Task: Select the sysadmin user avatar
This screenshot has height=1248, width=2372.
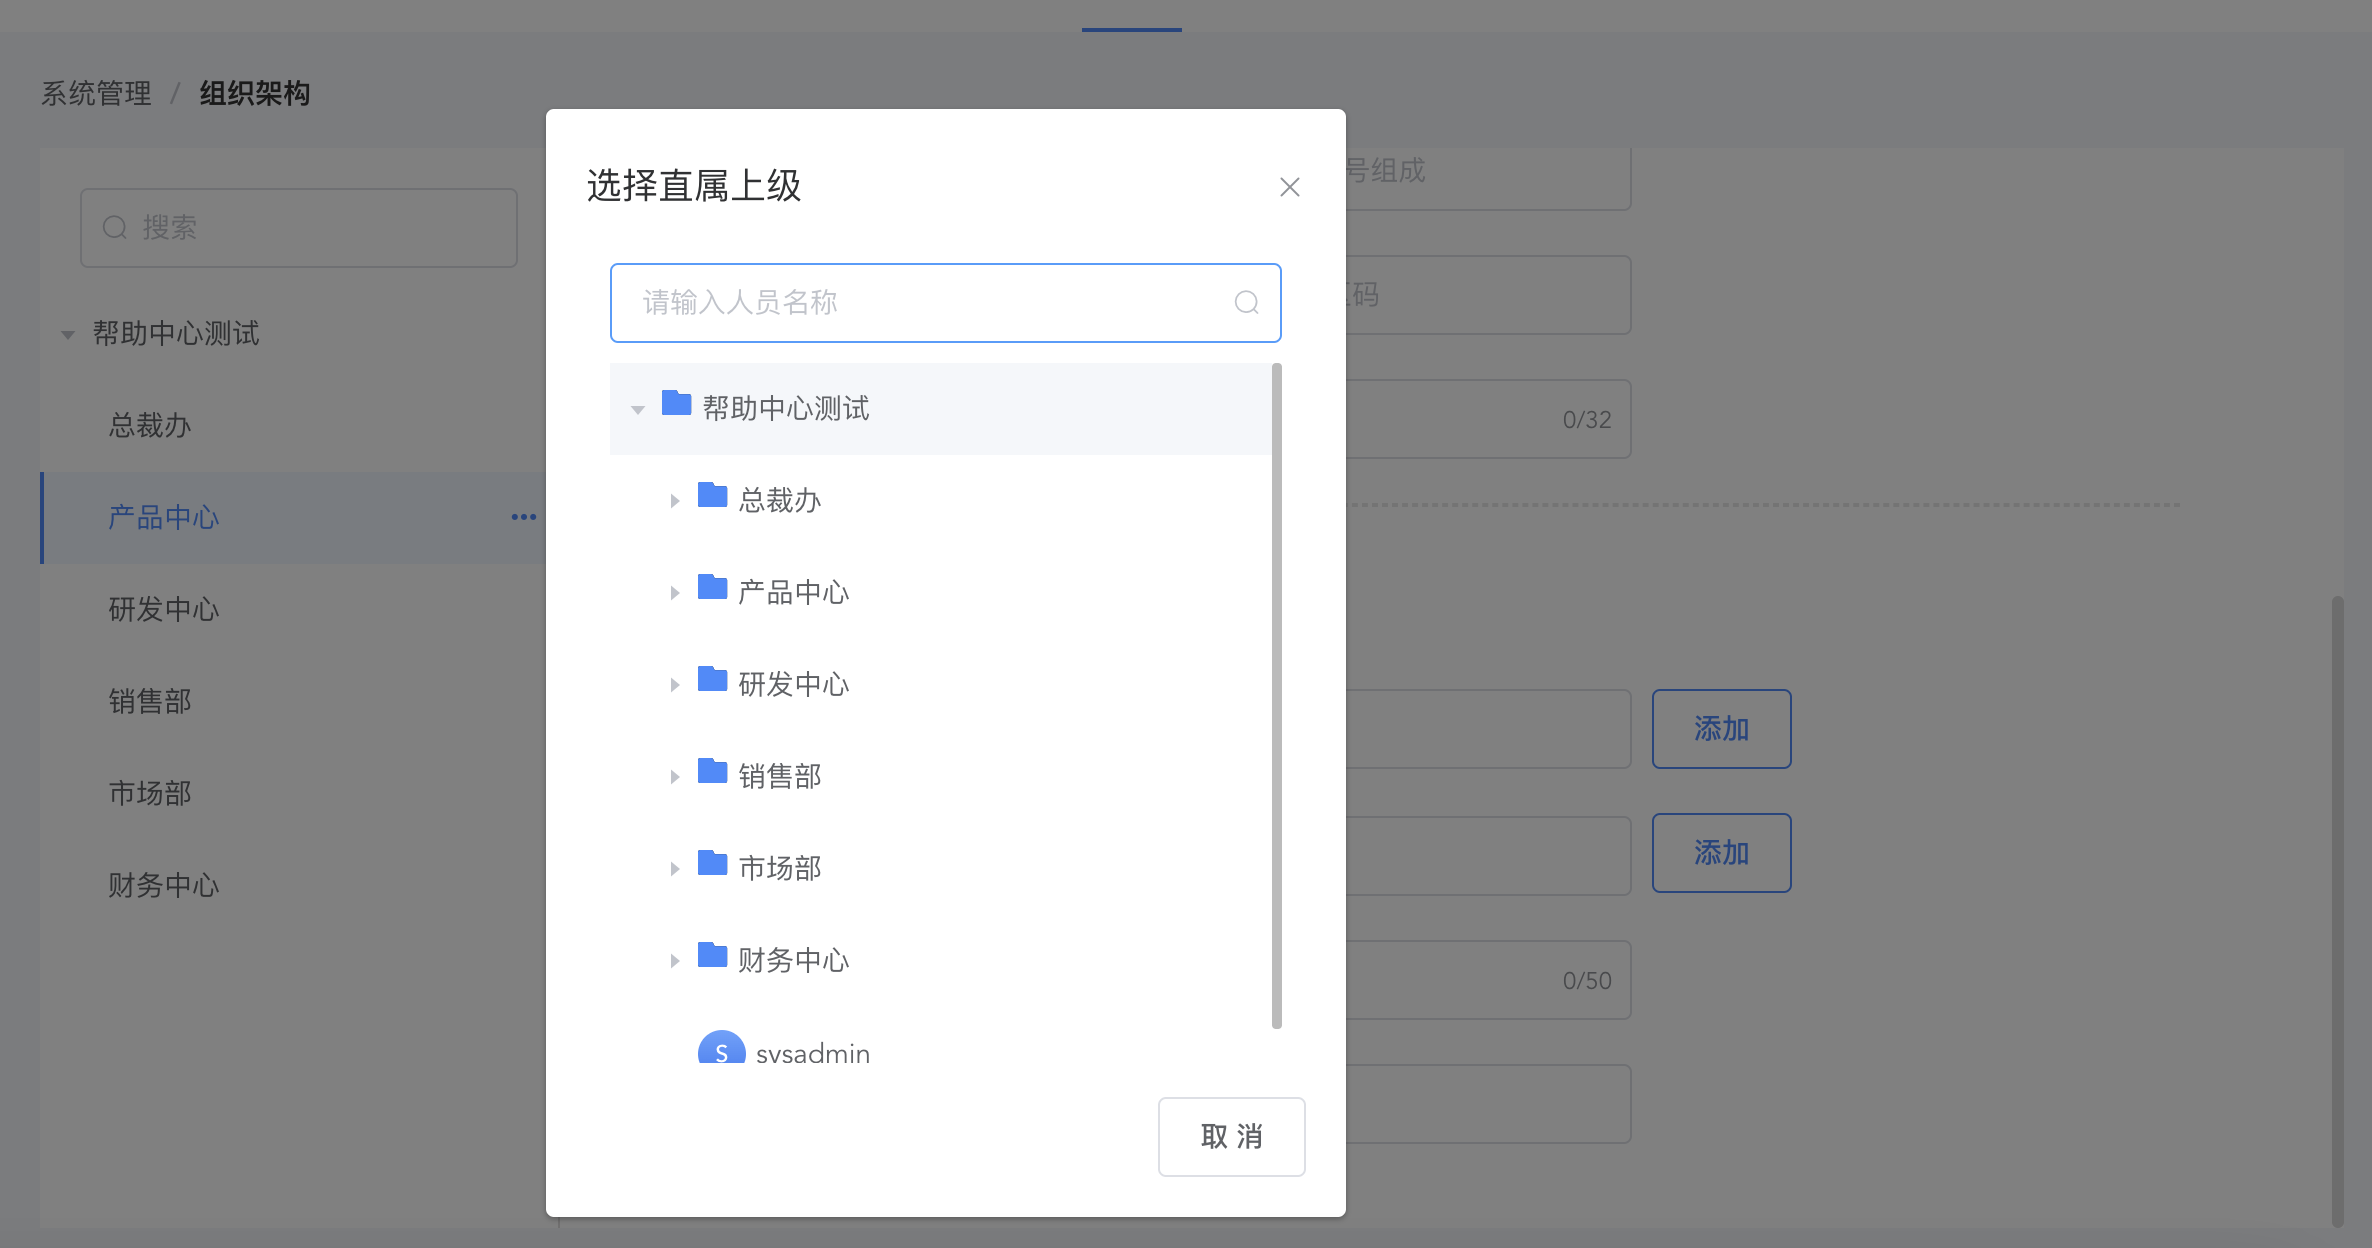Action: (721, 1047)
